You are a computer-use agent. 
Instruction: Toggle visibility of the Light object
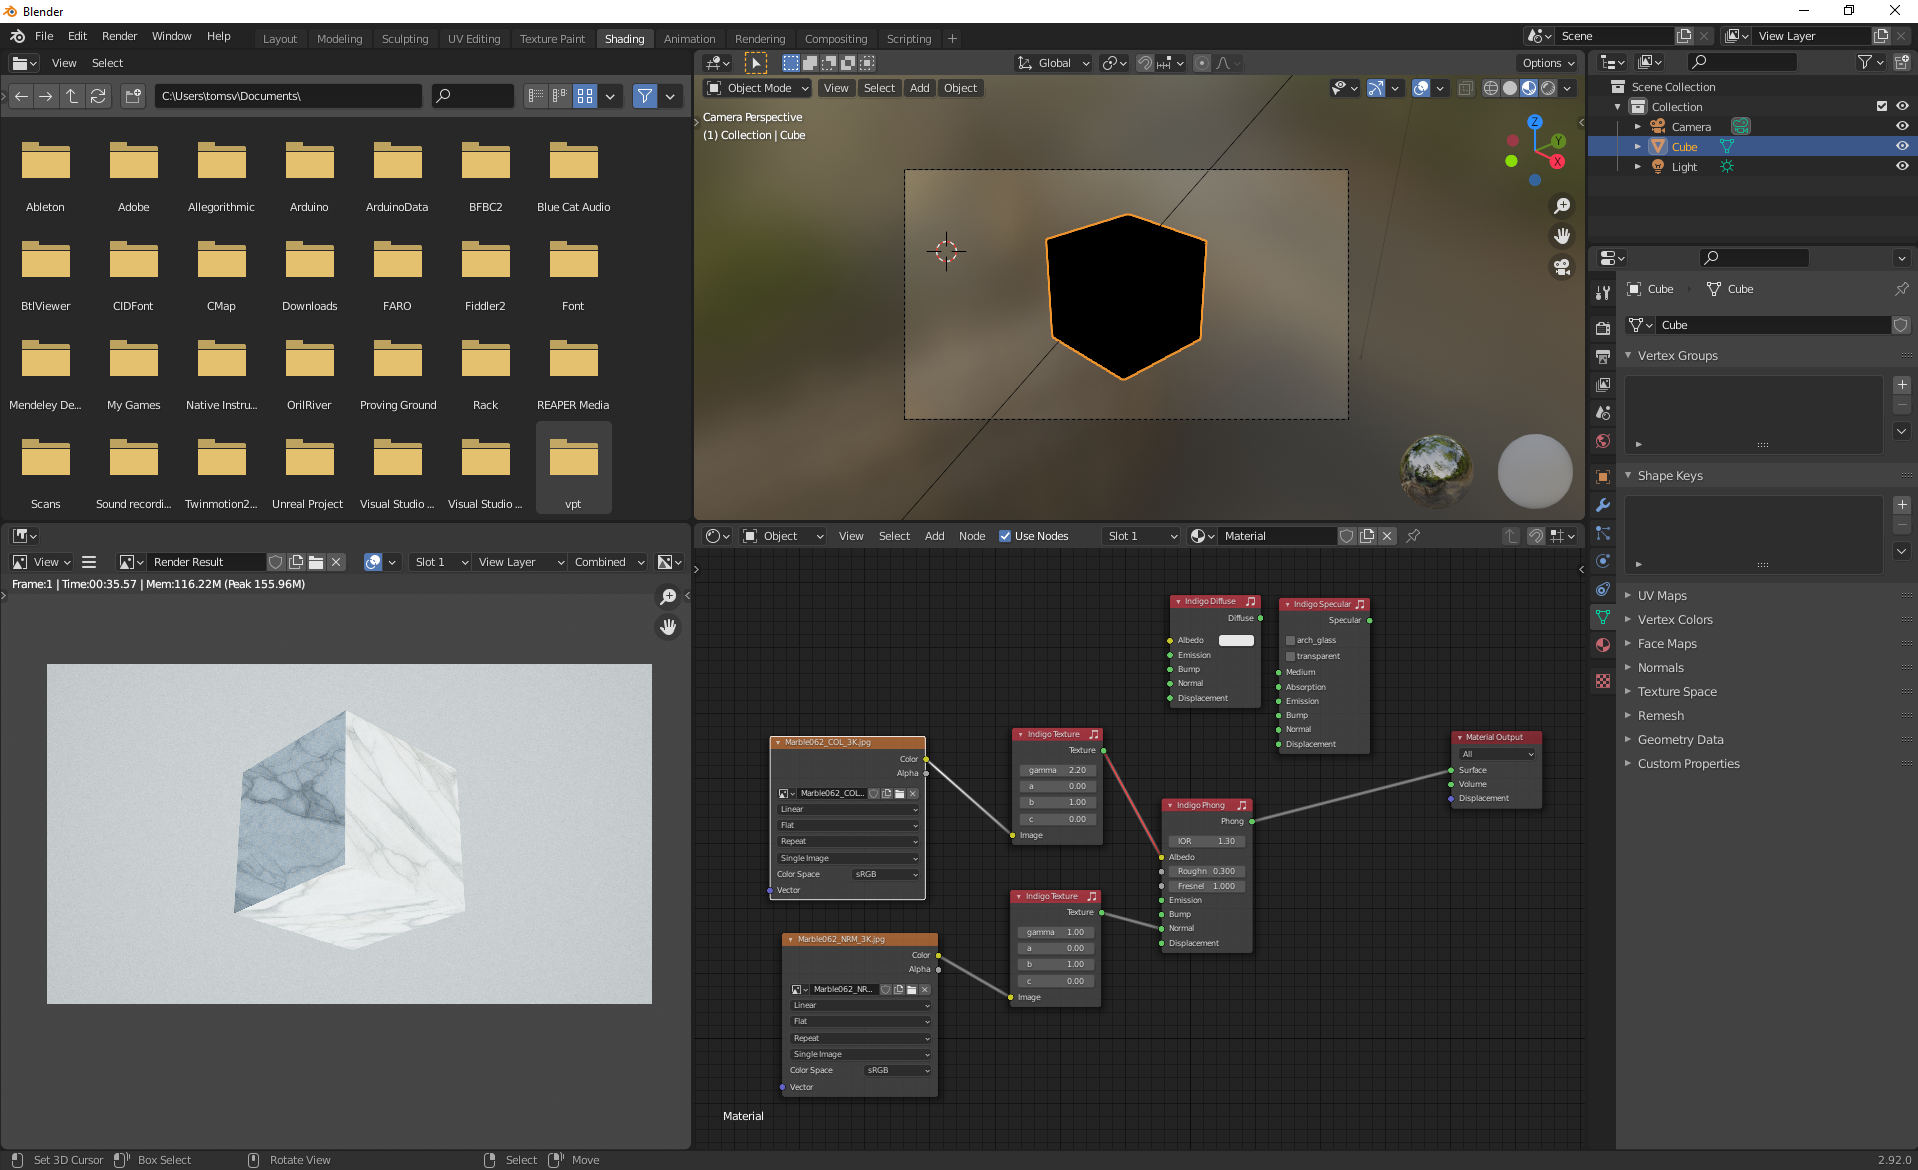[1902, 167]
